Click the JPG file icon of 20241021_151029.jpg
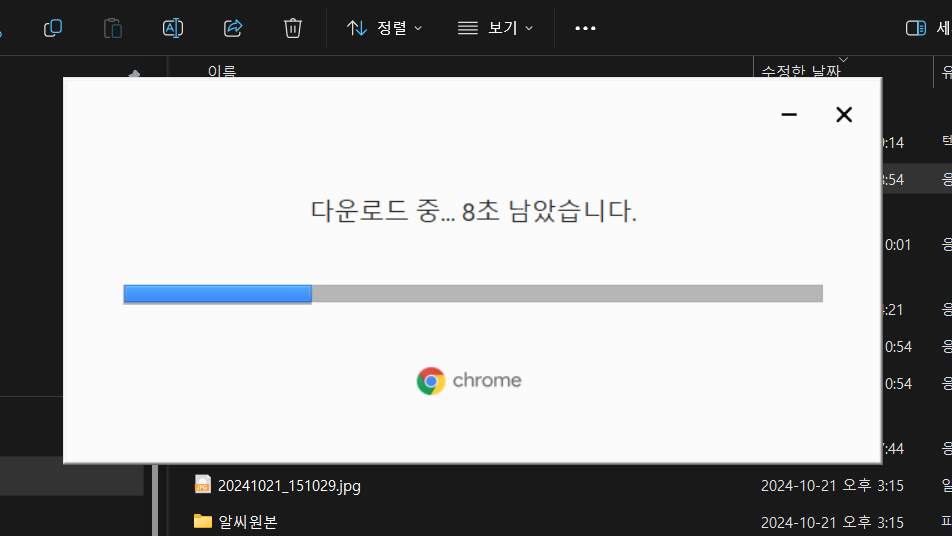The height and width of the screenshot is (536, 952). tap(202, 484)
